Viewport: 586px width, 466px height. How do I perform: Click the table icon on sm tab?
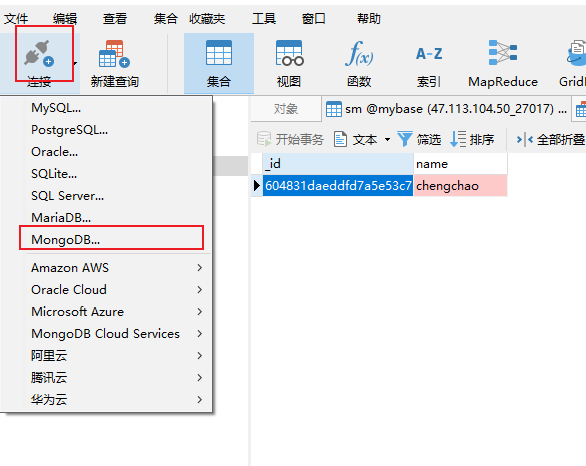333,109
